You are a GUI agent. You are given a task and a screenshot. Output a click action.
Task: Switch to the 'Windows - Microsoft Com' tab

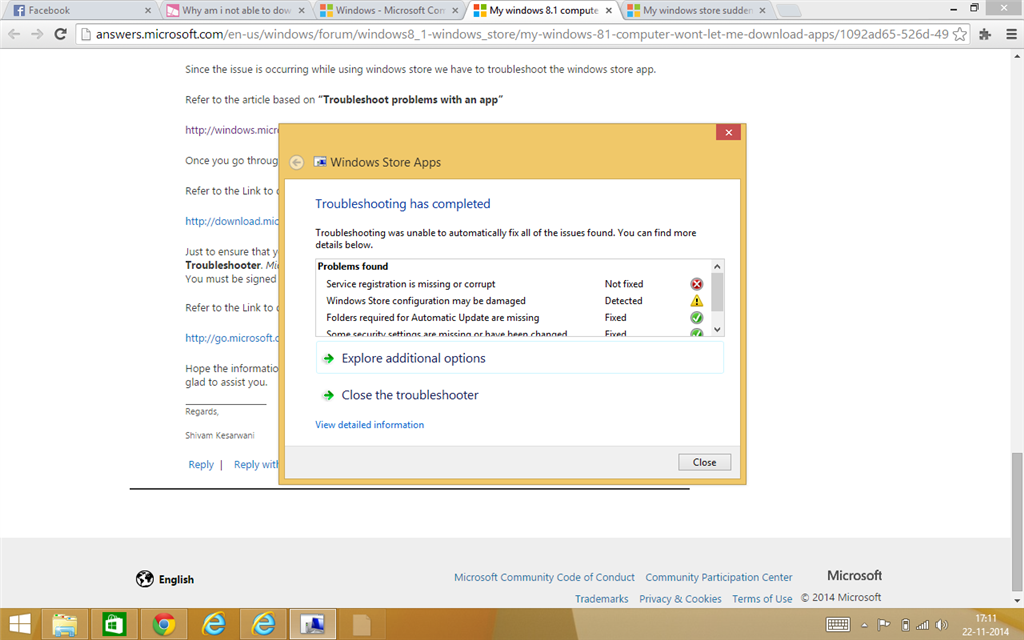390,10
